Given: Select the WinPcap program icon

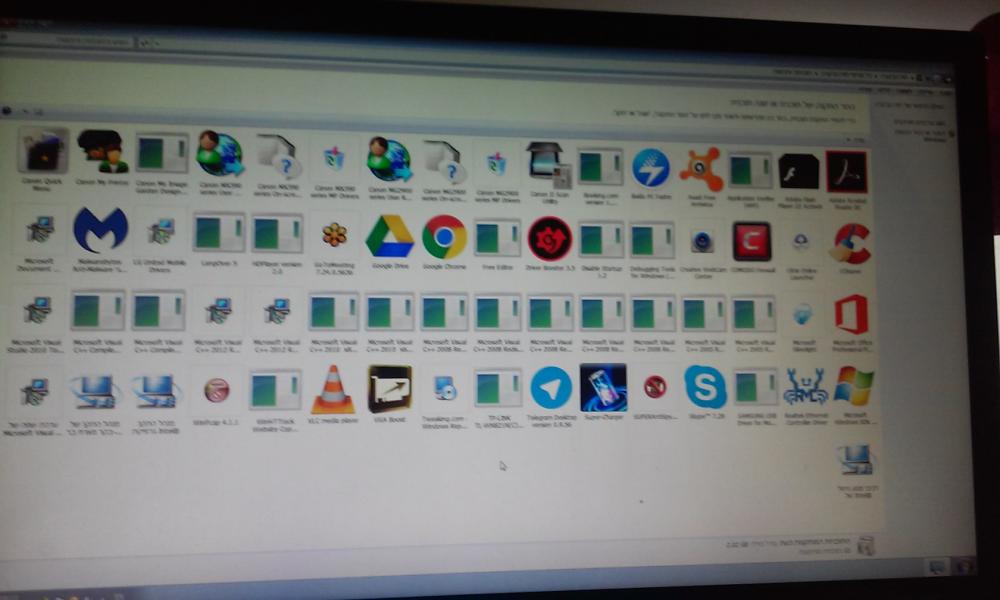Looking at the screenshot, I should (216, 390).
